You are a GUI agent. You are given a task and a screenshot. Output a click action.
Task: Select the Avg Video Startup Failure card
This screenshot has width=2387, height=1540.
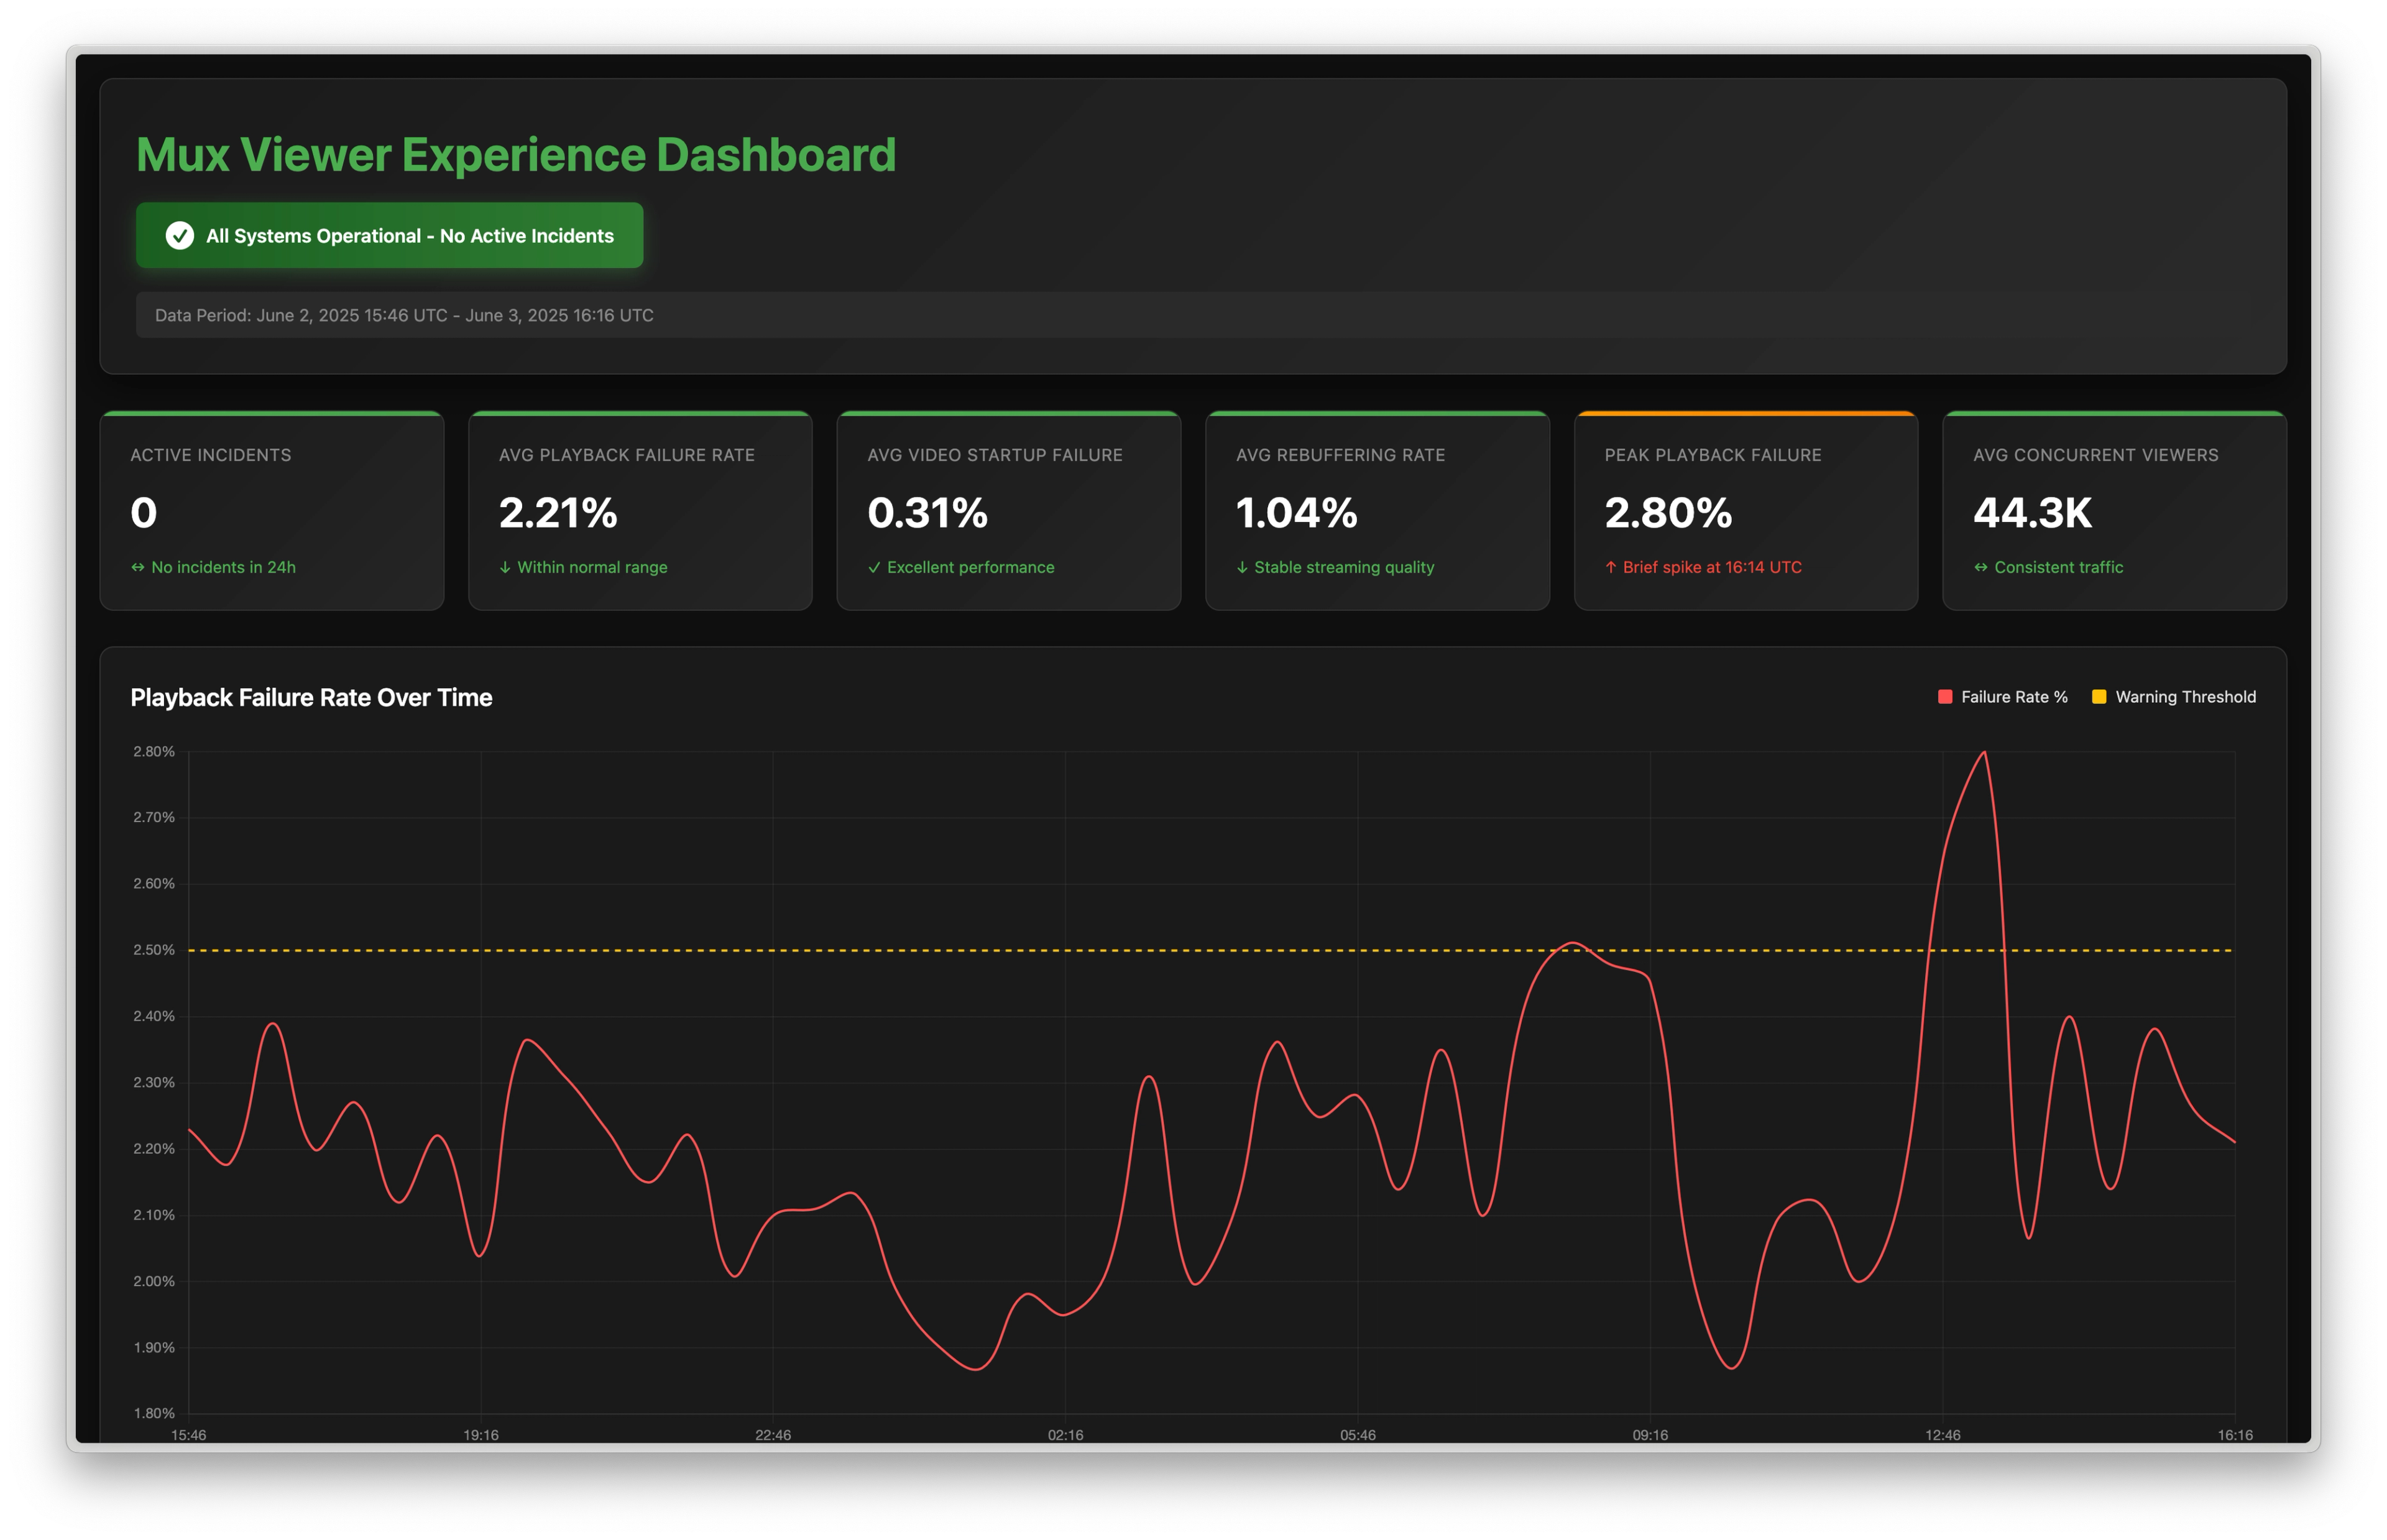(1008, 510)
